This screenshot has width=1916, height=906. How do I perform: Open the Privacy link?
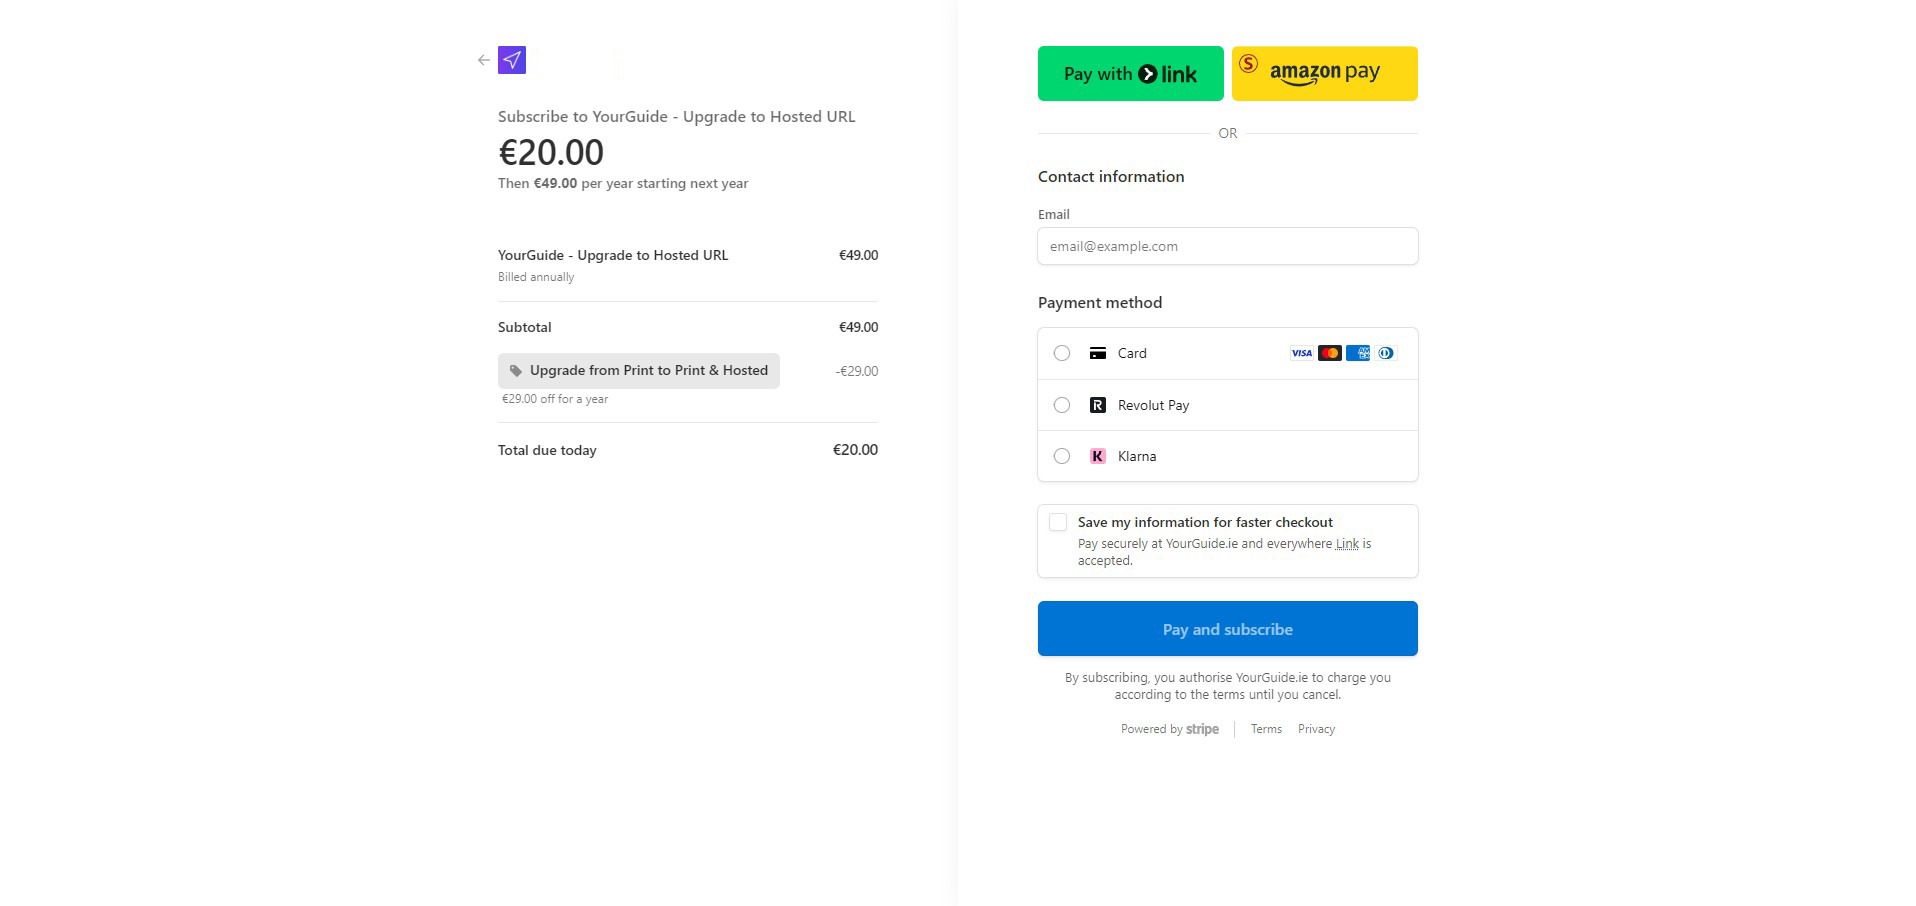point(1316,729)
